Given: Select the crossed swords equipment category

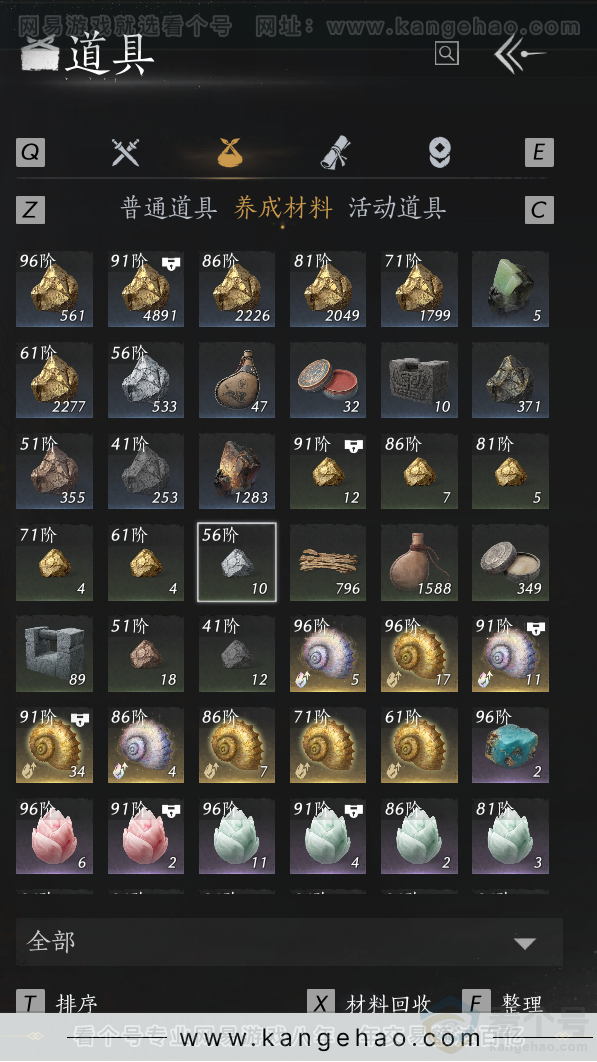Looking at the screenshot, I should (x=125, y=152).
